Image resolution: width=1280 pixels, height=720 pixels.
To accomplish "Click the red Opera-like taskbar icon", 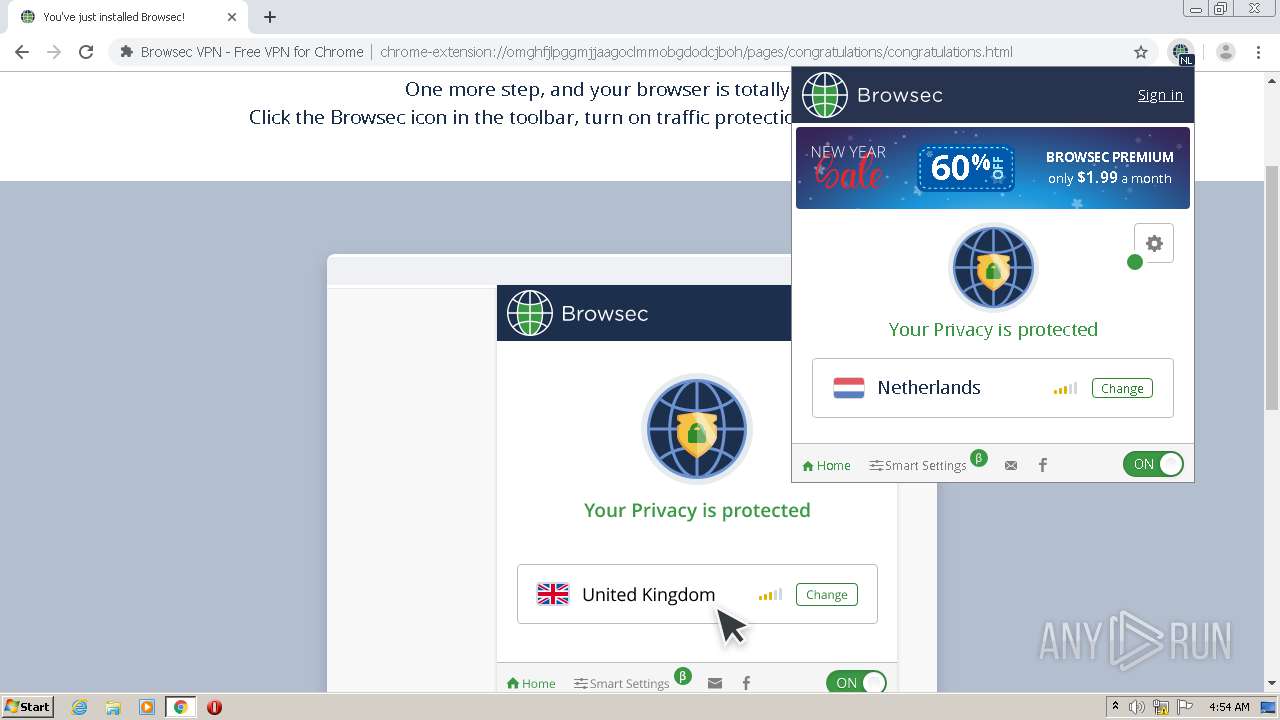I will 214,707.
